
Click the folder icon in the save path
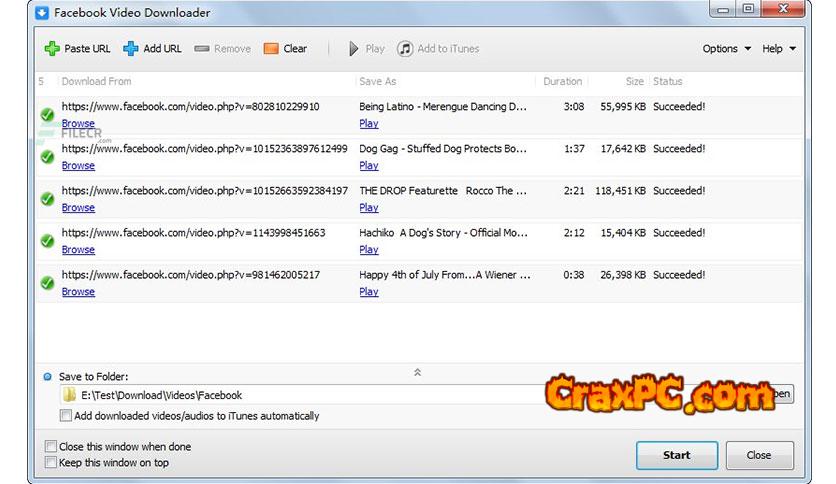pyautogui.click(x=70, y=395)
